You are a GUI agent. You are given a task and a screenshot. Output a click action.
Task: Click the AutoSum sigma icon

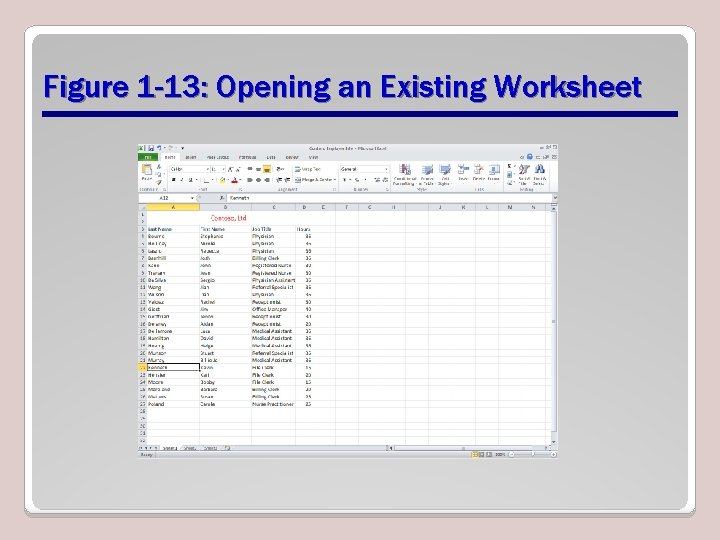tap(509, 166)
